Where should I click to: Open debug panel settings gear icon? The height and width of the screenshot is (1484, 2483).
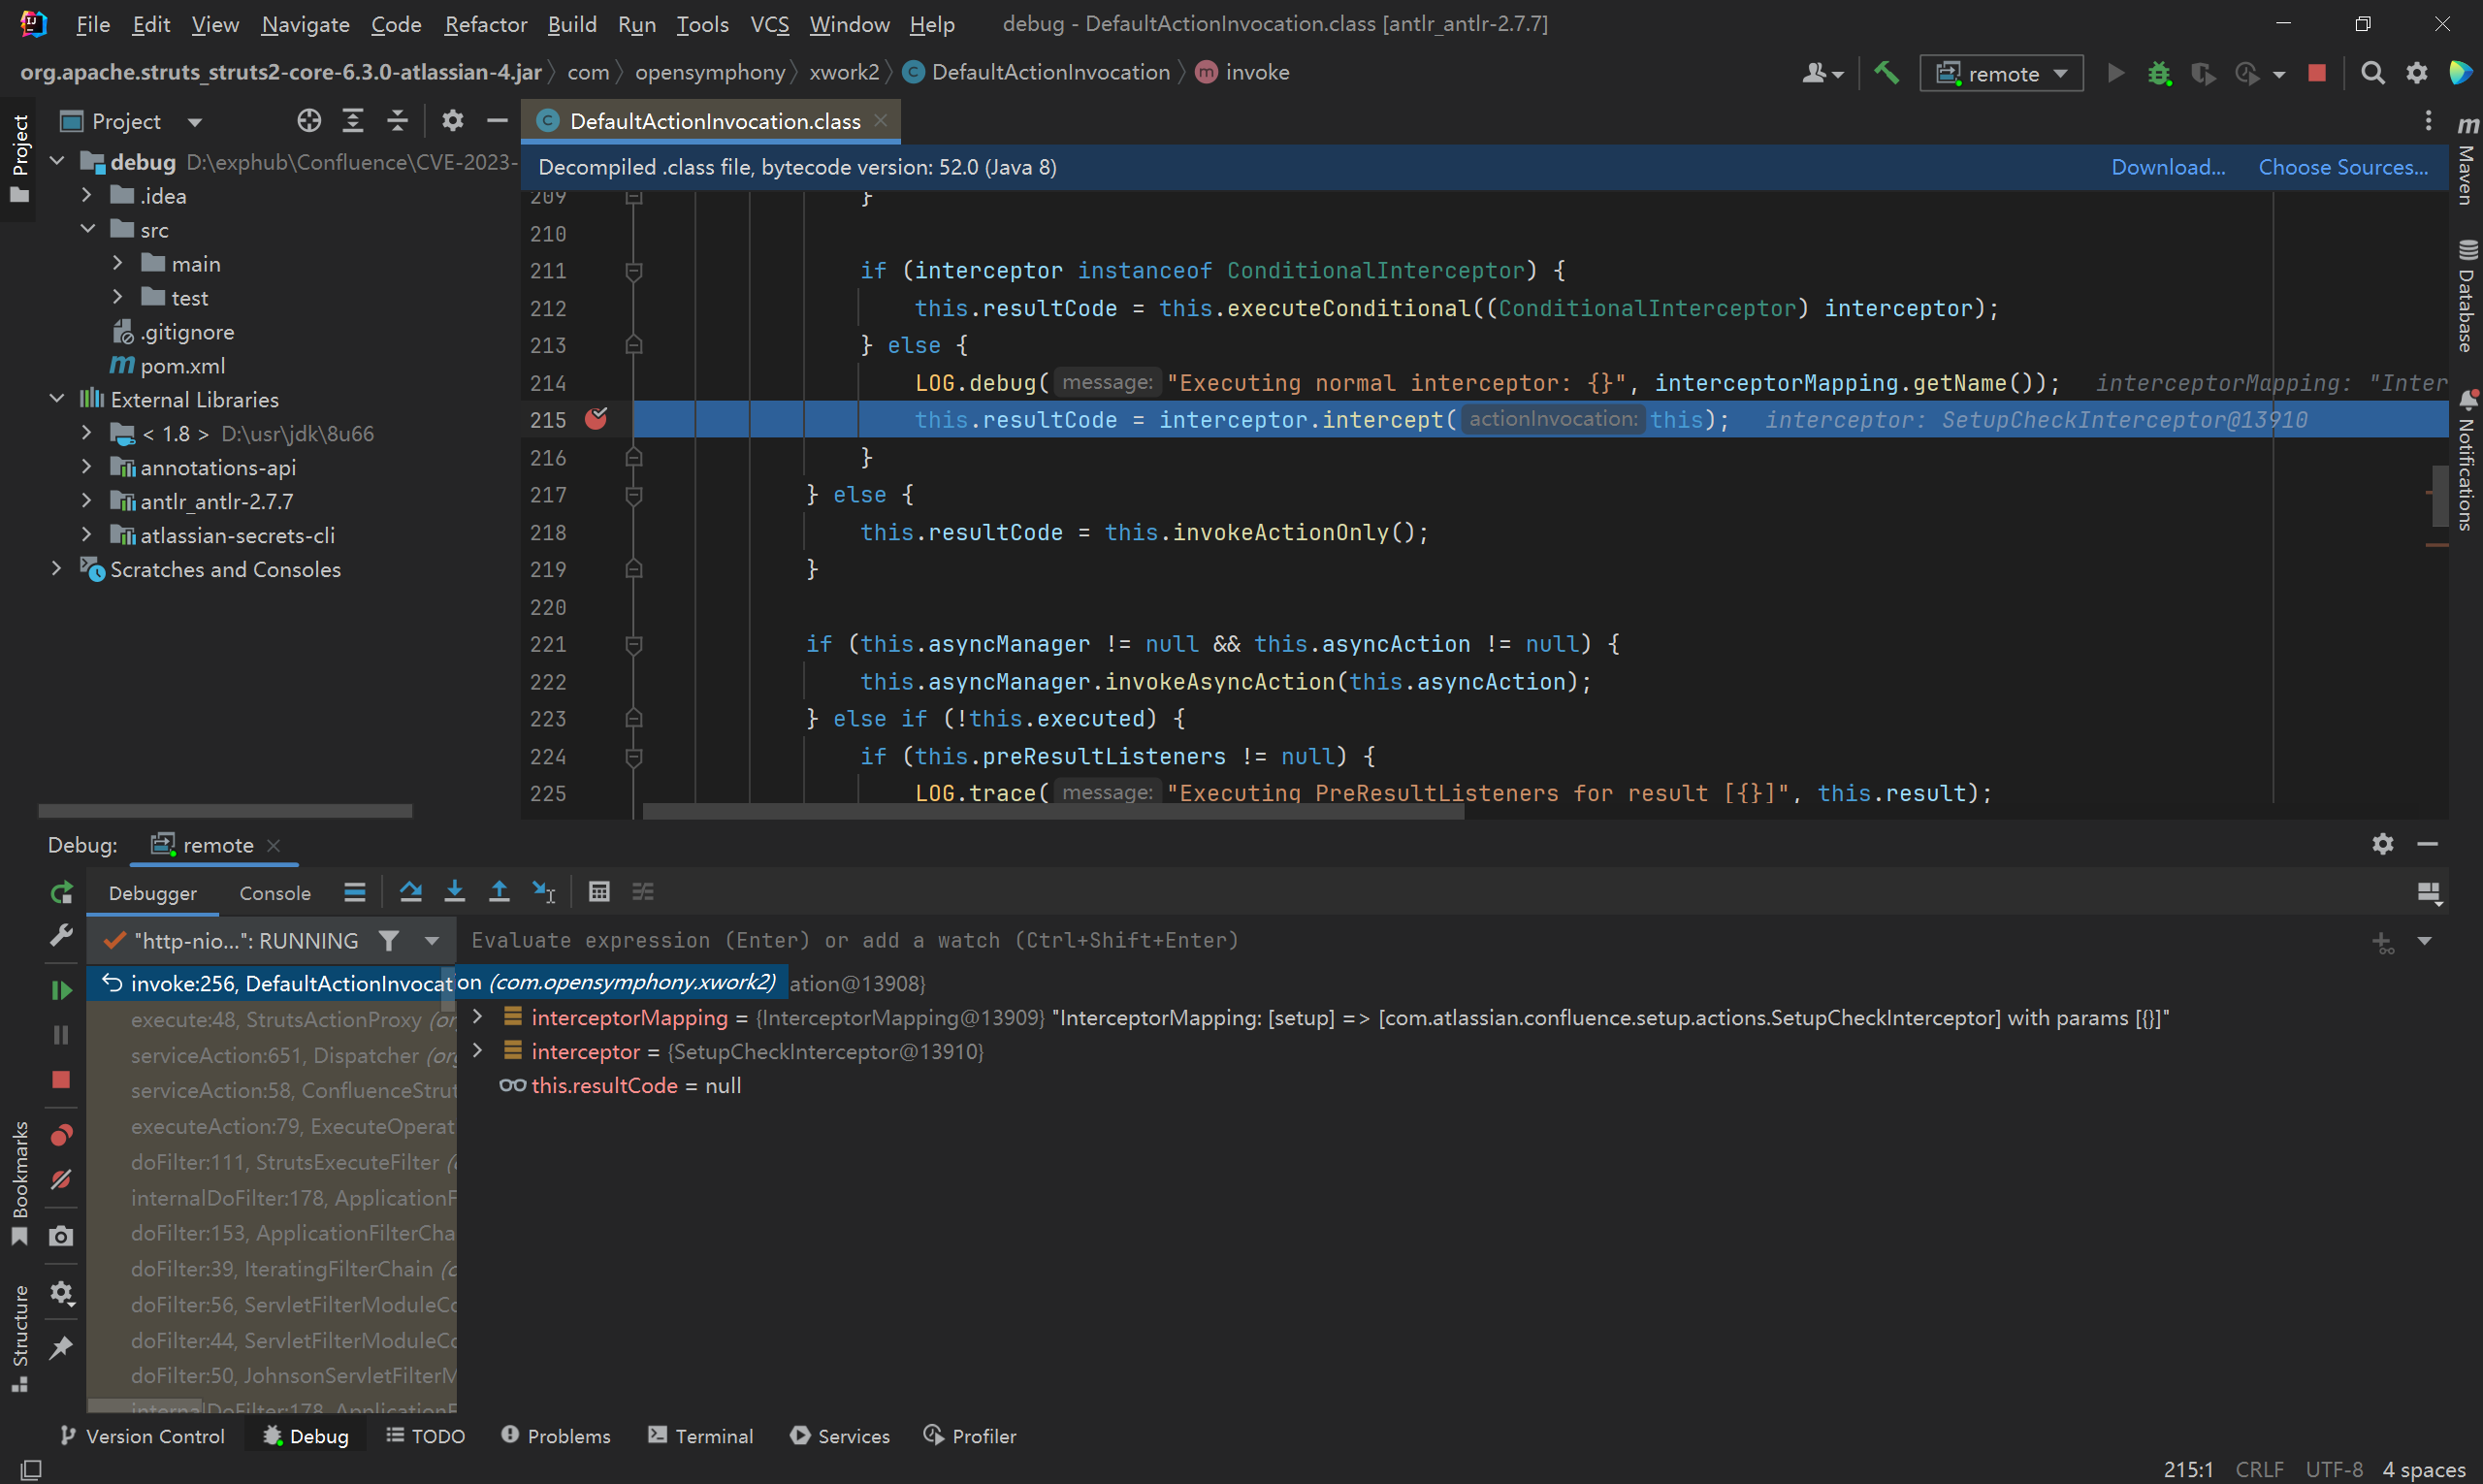[2382, 844]
